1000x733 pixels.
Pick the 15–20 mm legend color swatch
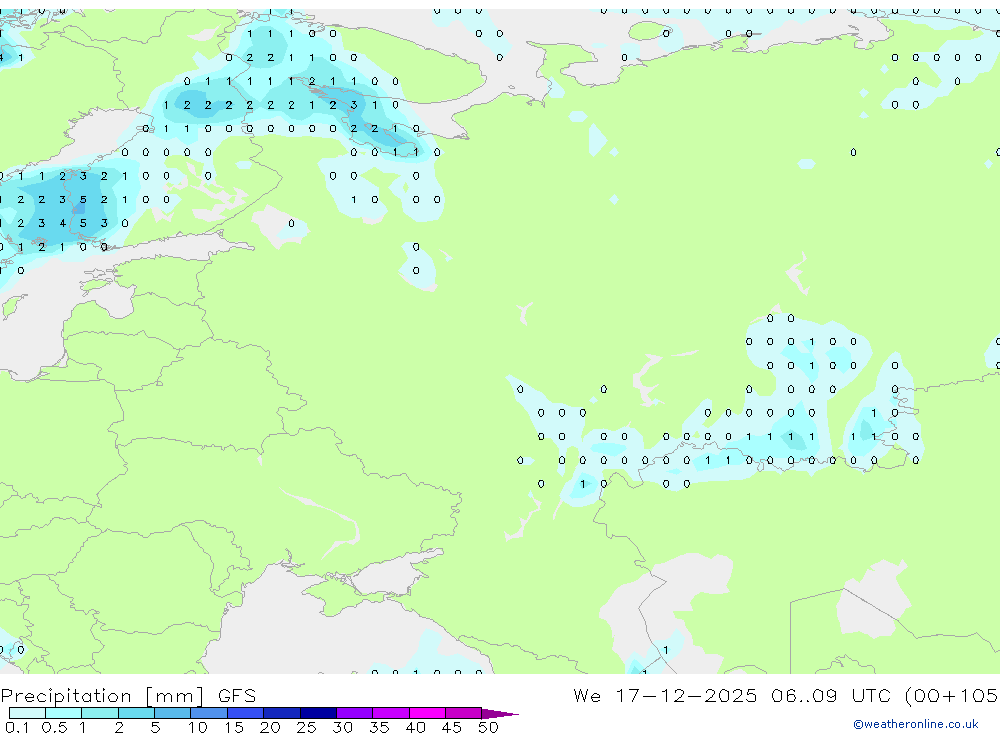[246, 713]
